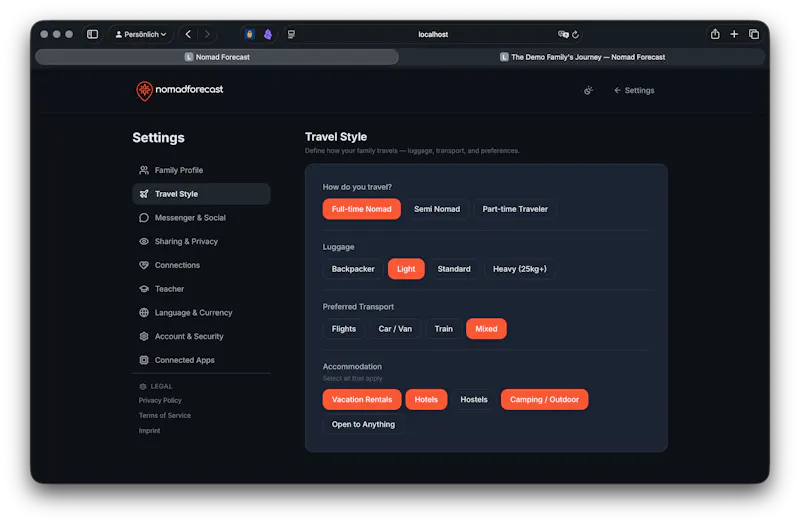This screenshot has height=524, width=800.
Task: Set preferred transport to Mixed
Action: coord(486,329)
